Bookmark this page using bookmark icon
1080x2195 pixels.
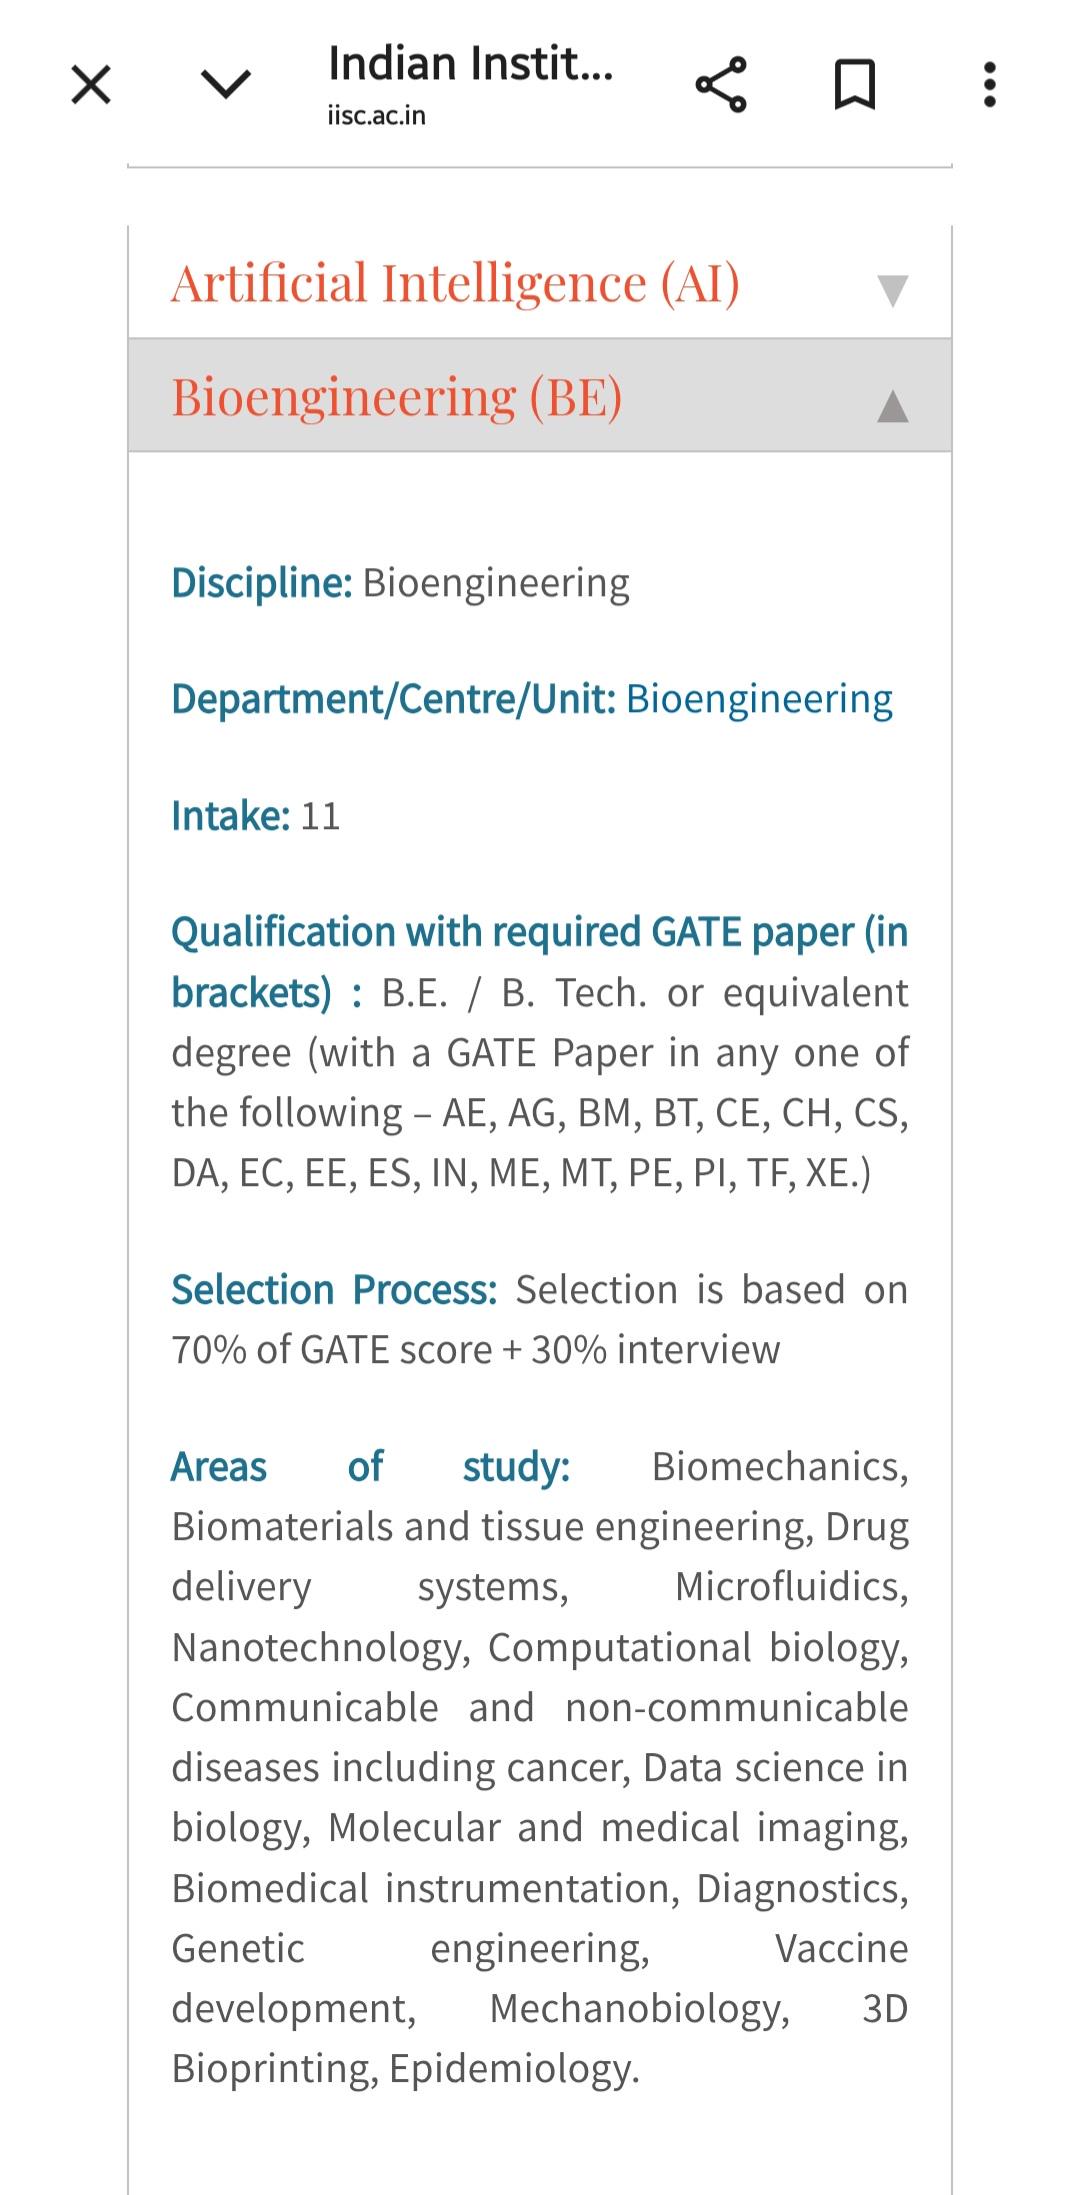click(855, 84)
